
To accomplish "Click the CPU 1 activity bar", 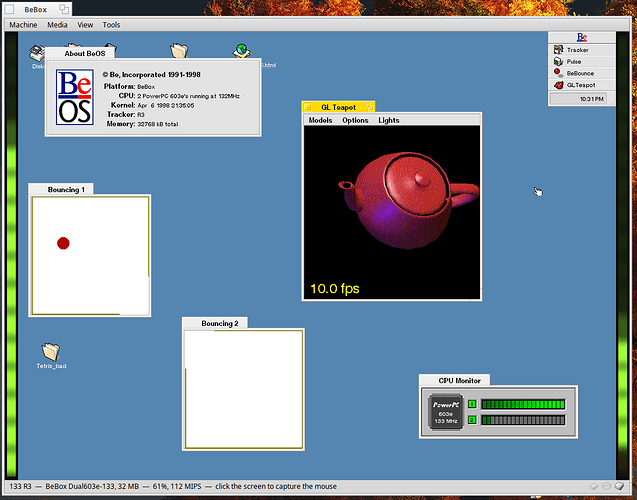I will click(523, 404).
